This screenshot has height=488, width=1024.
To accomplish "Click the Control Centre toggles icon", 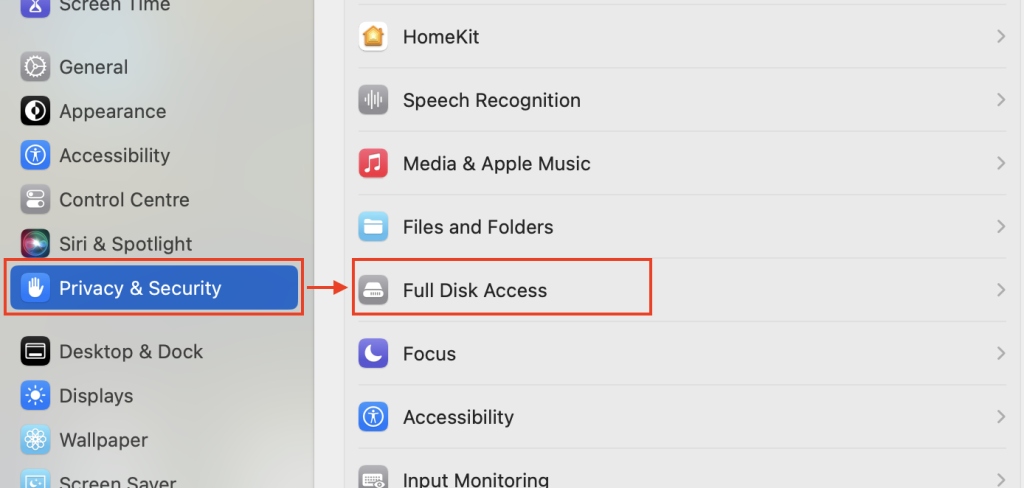I will [35, 199].
